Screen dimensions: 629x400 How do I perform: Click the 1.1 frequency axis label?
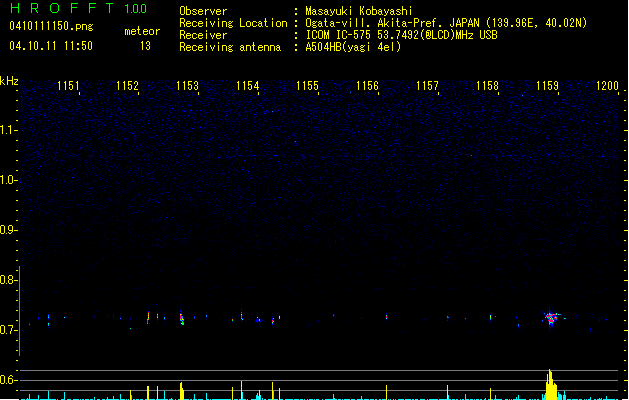8,130
